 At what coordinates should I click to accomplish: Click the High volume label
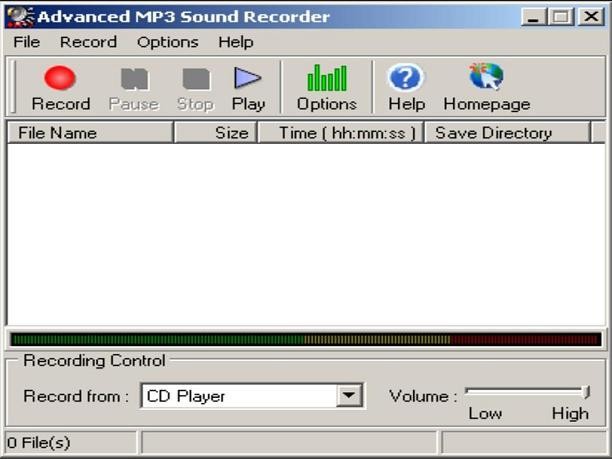(x=570, y=413)
